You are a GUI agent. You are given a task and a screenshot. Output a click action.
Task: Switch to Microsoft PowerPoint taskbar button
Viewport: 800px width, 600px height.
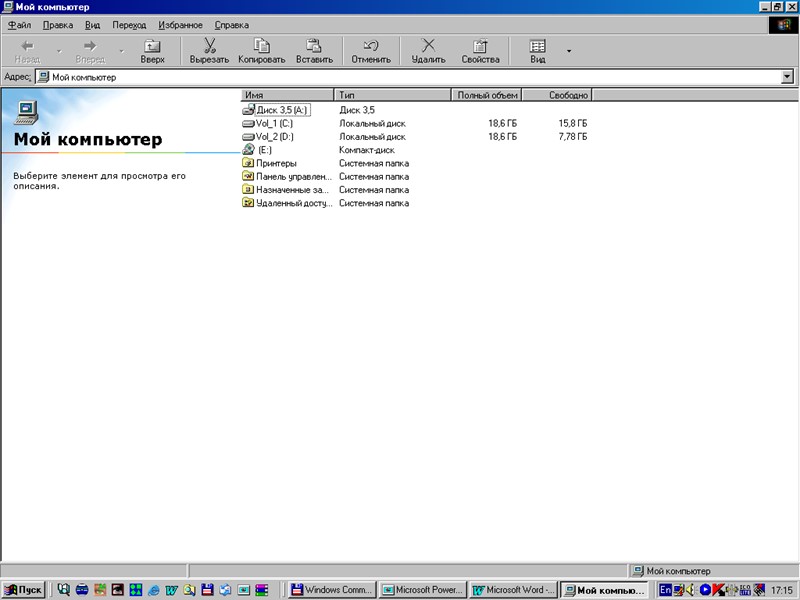(422, 590)
